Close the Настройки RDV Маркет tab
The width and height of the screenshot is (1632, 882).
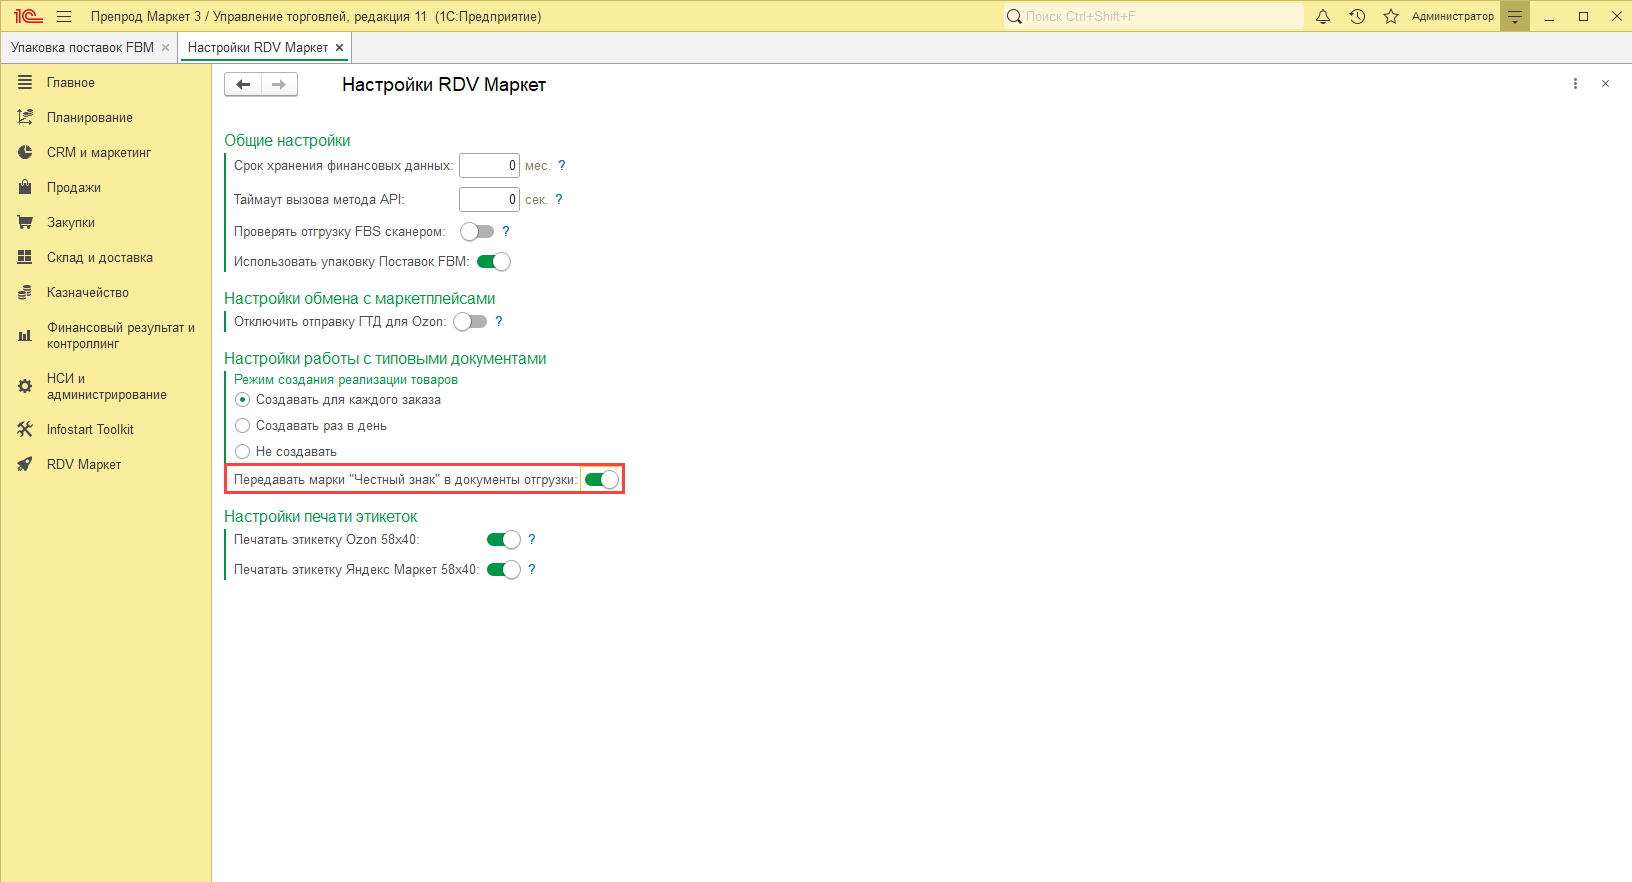click(x=340, y=47)
